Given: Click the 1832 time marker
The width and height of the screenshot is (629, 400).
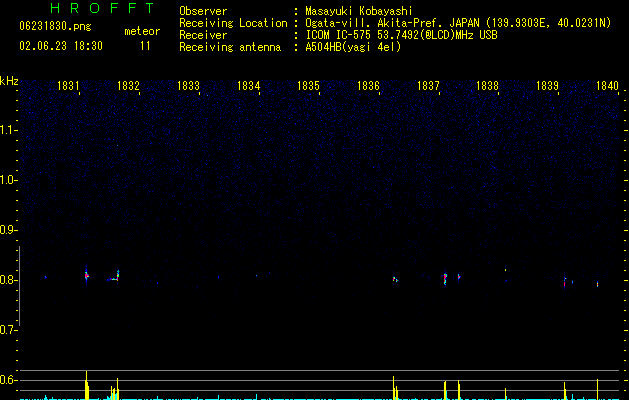Looking at the screenshot, I should point(128,86).
